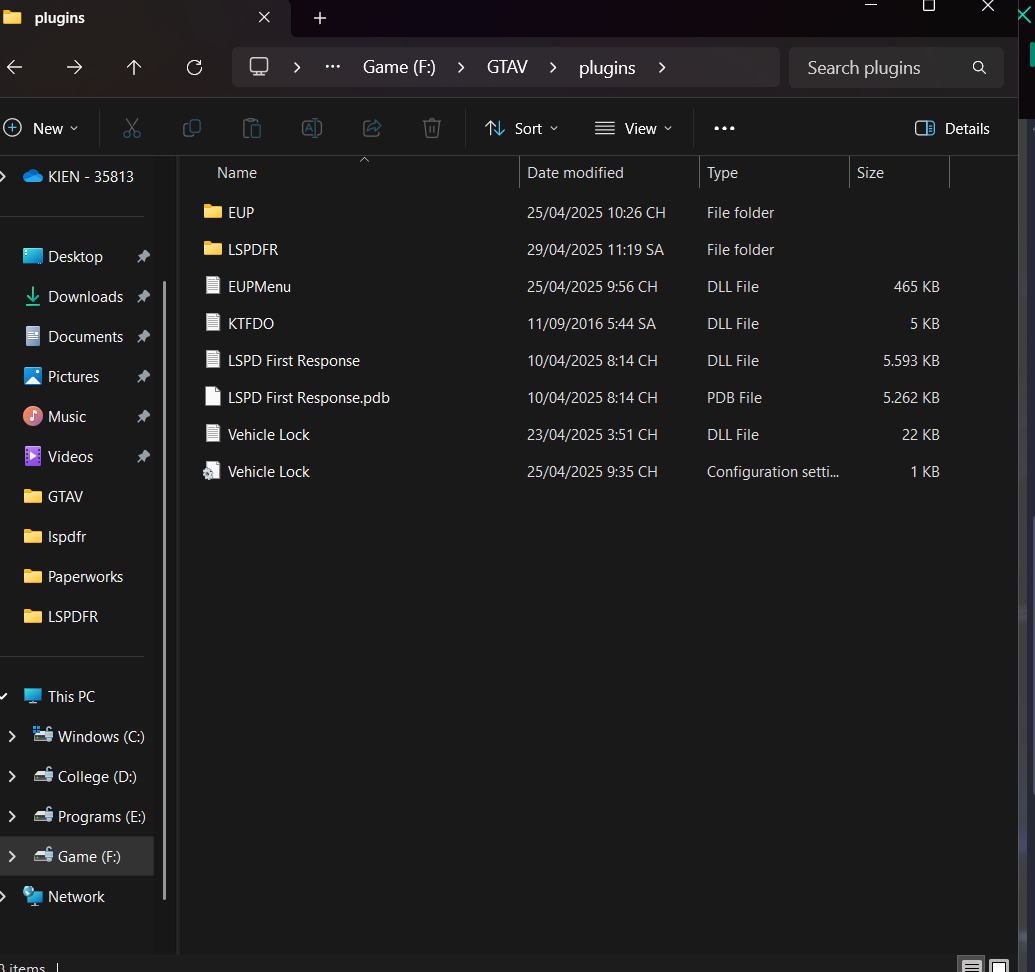Image resolution: width=1035 pixels, height=972 pixels.
Task: Switch to details list view in status bar
Action: coord(971,966)
